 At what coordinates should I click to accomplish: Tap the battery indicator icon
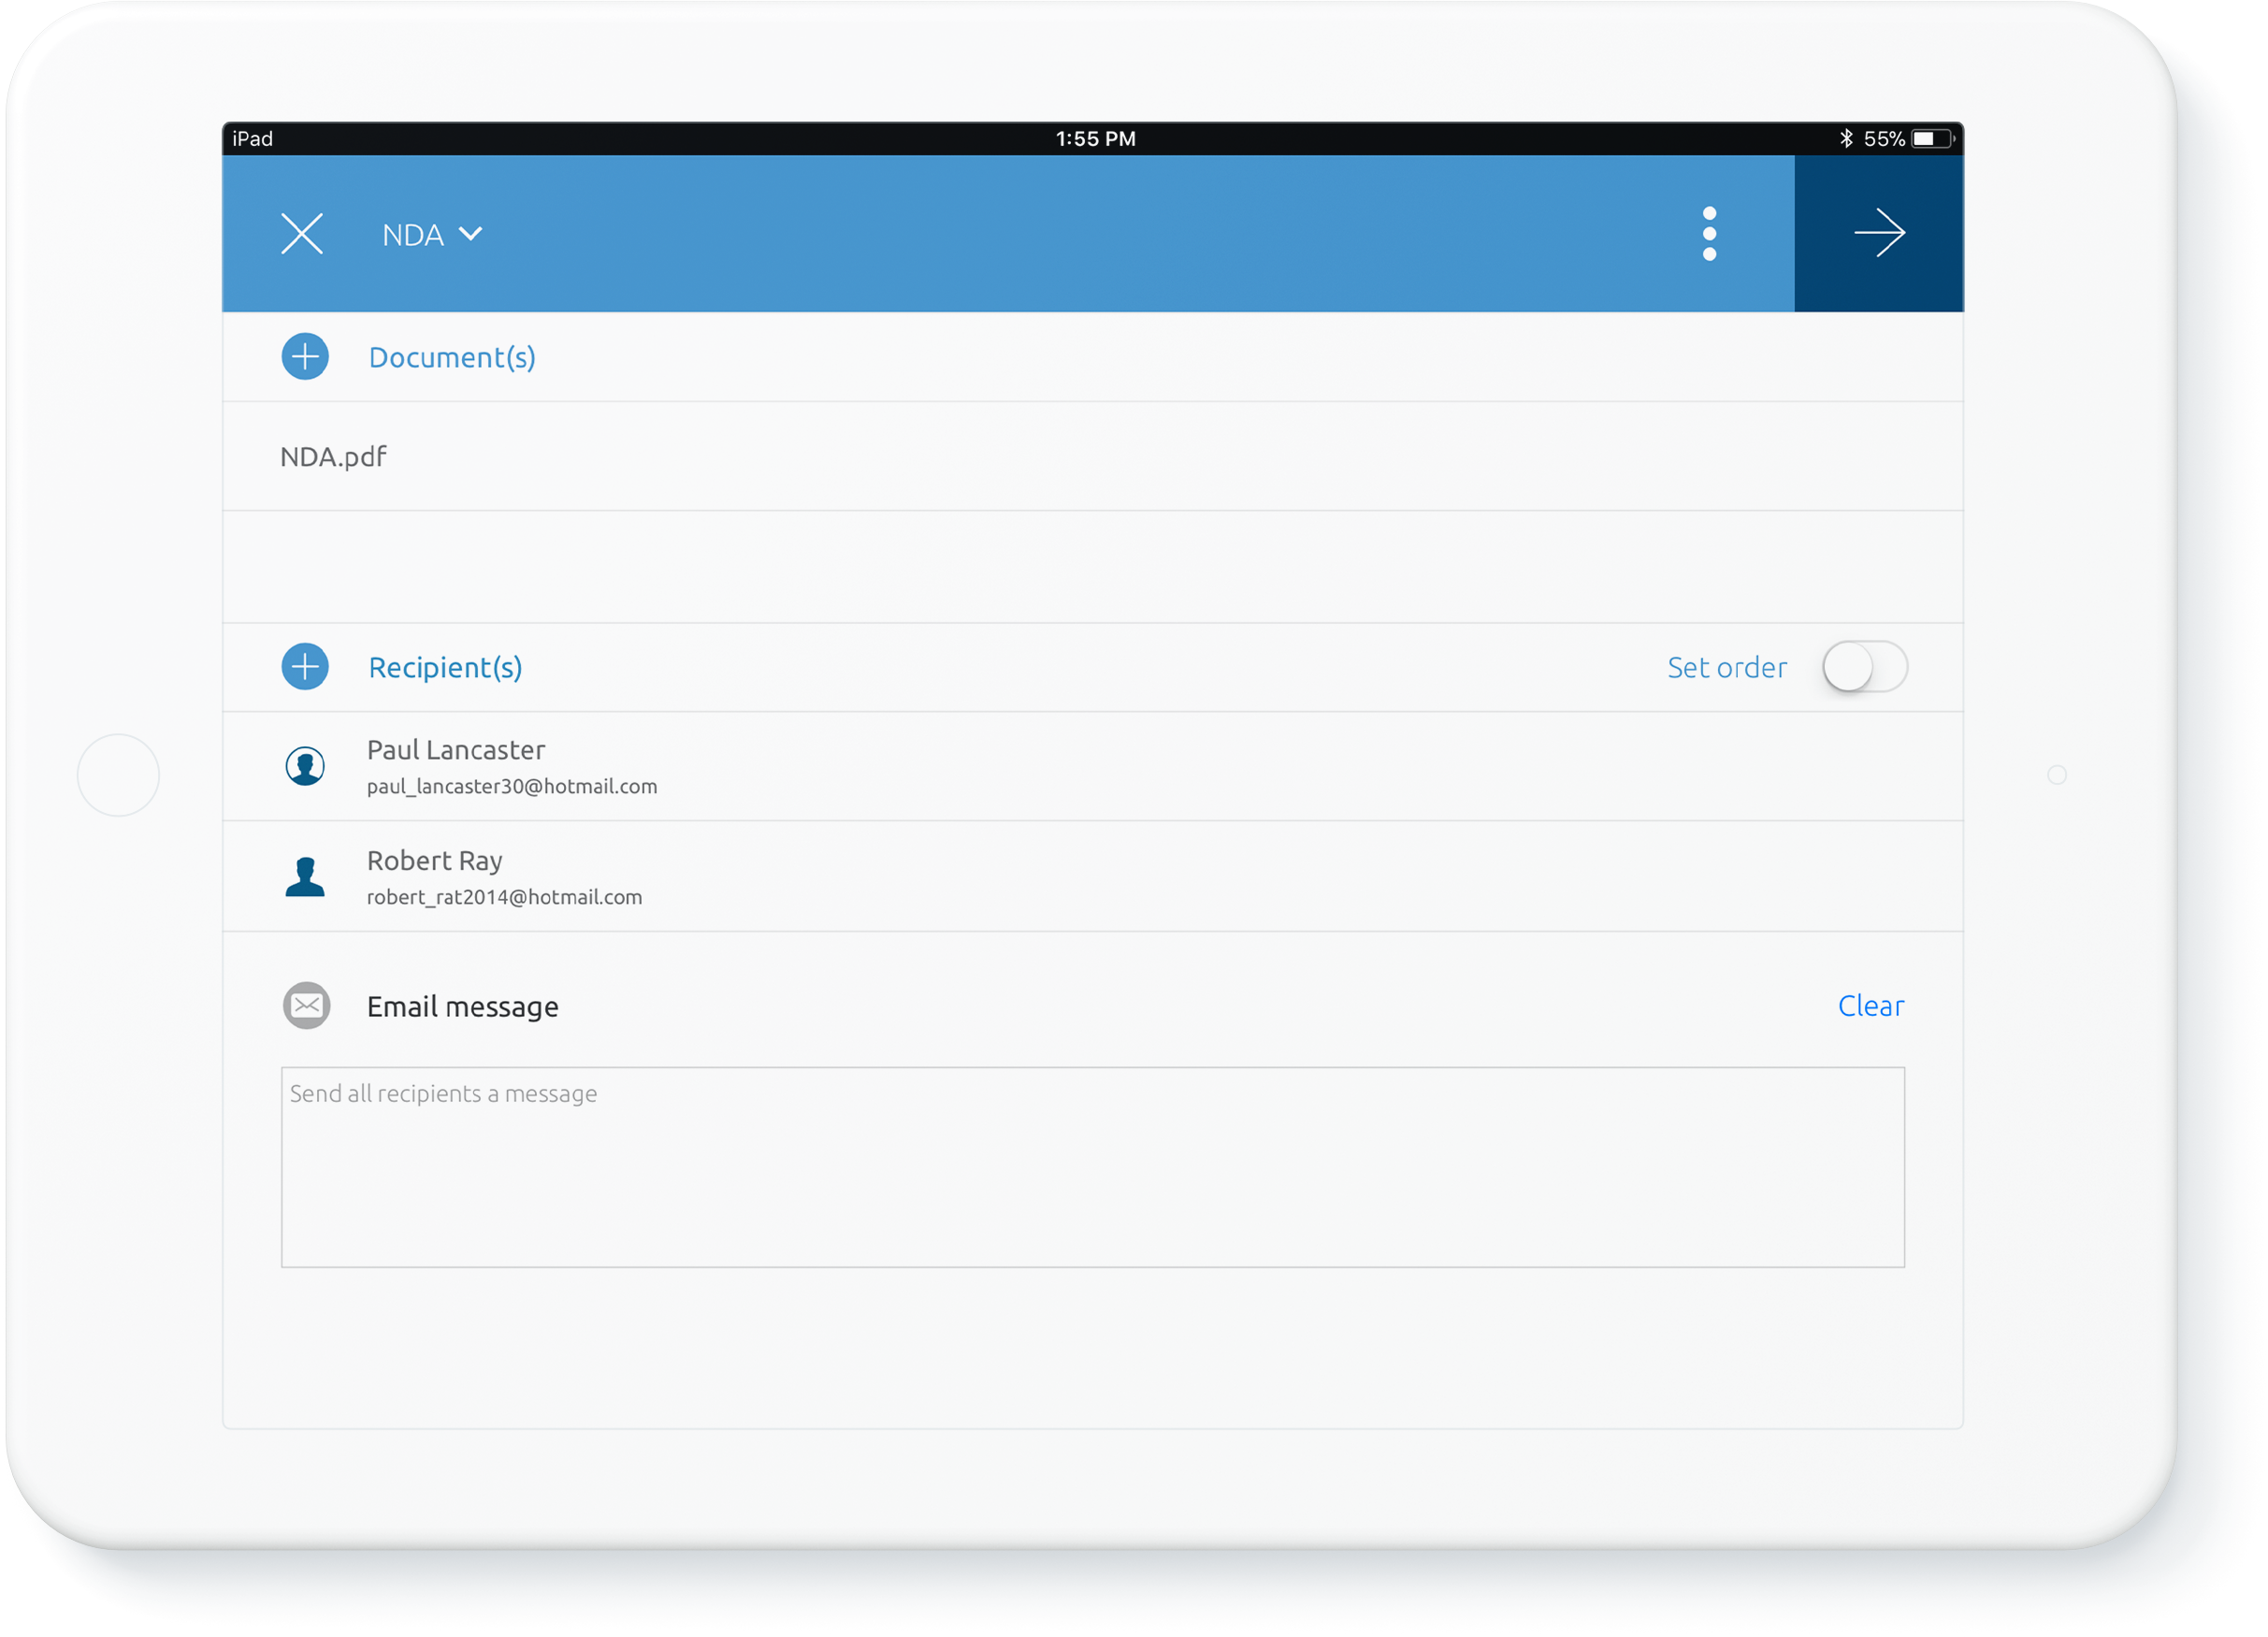click(1933, 139)
